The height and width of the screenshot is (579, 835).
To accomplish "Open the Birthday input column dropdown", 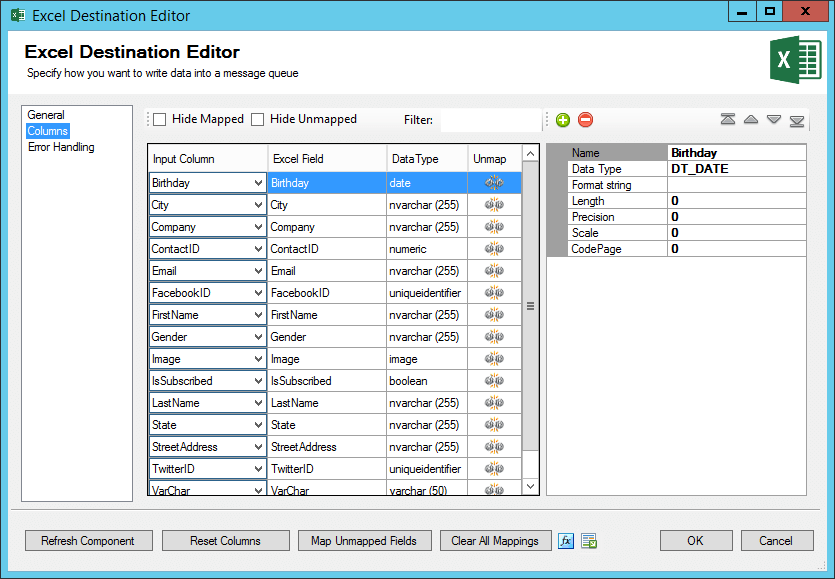I will (x=258, y=183).
